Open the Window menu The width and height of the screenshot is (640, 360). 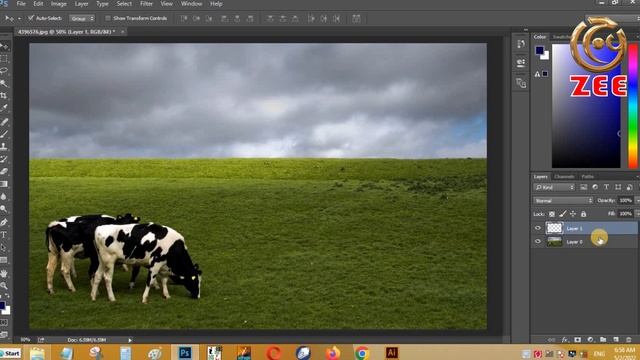pyautogui.click(x=191, y=4)
